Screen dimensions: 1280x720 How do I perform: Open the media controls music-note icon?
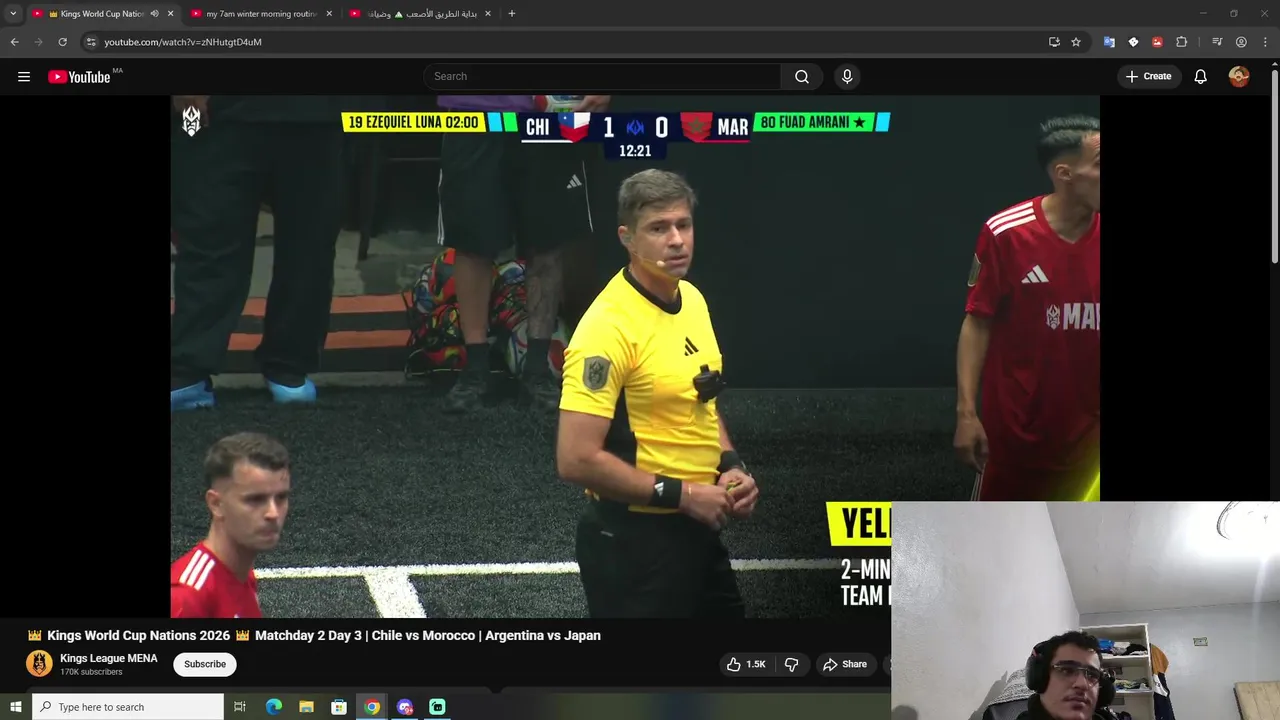pos(1217,42)
